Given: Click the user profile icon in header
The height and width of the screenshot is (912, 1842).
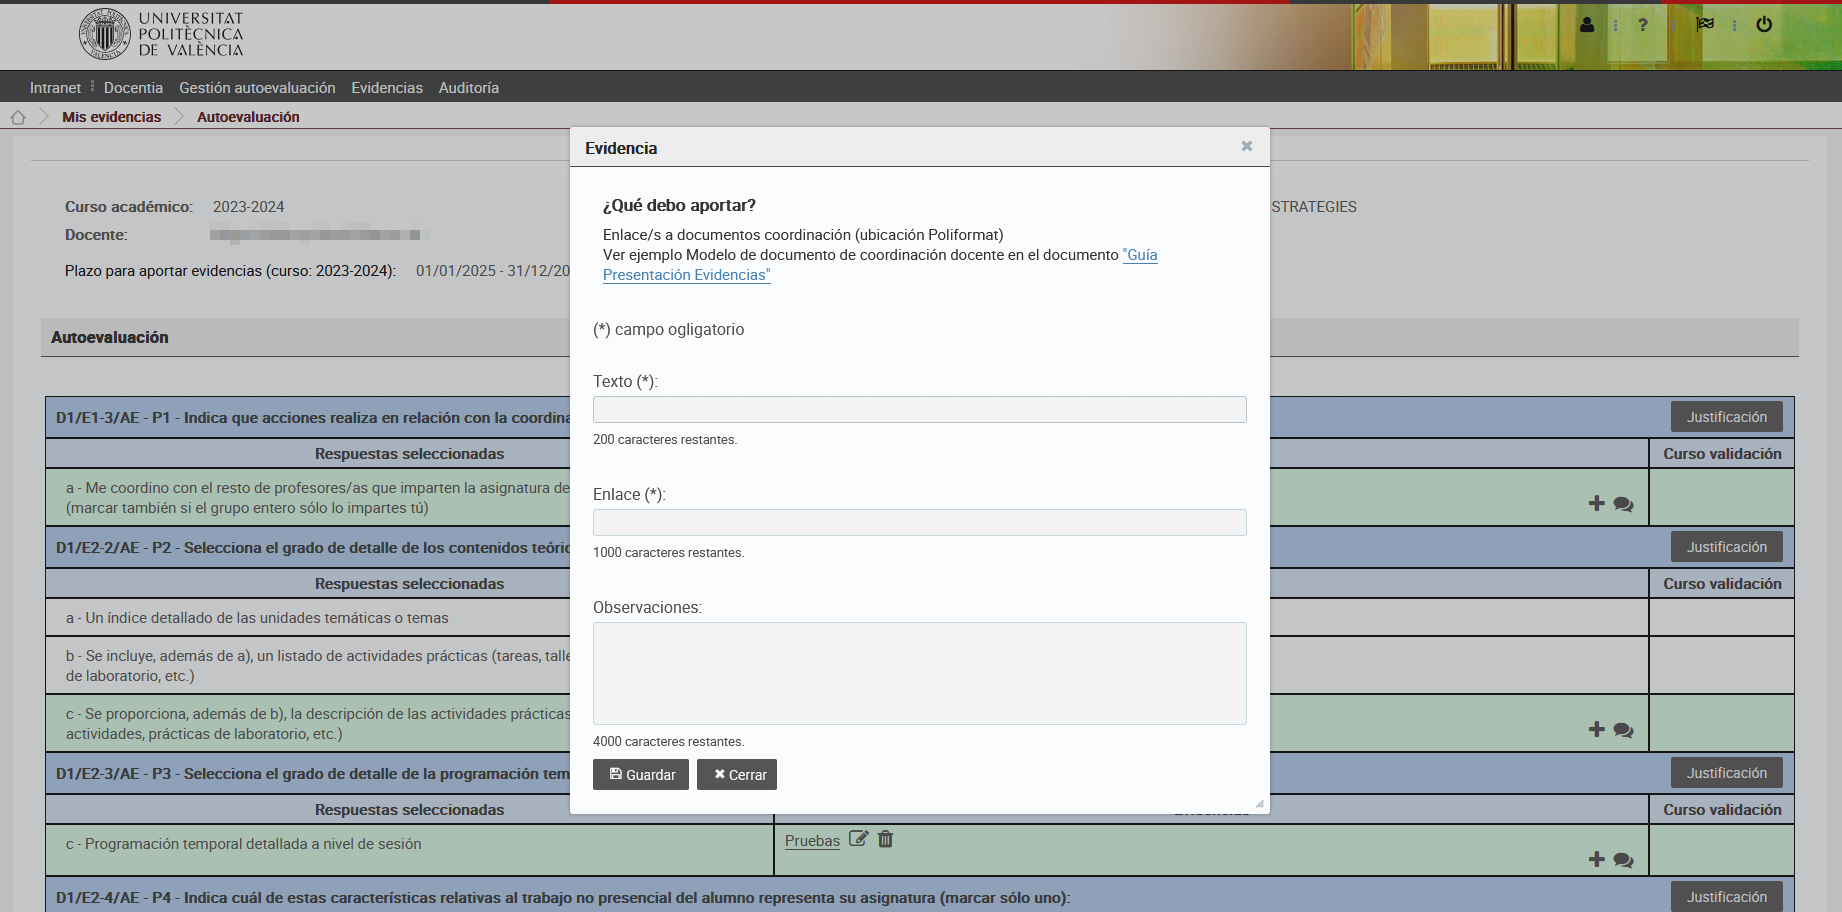Looking at the screenshot, I should 1587,25.
